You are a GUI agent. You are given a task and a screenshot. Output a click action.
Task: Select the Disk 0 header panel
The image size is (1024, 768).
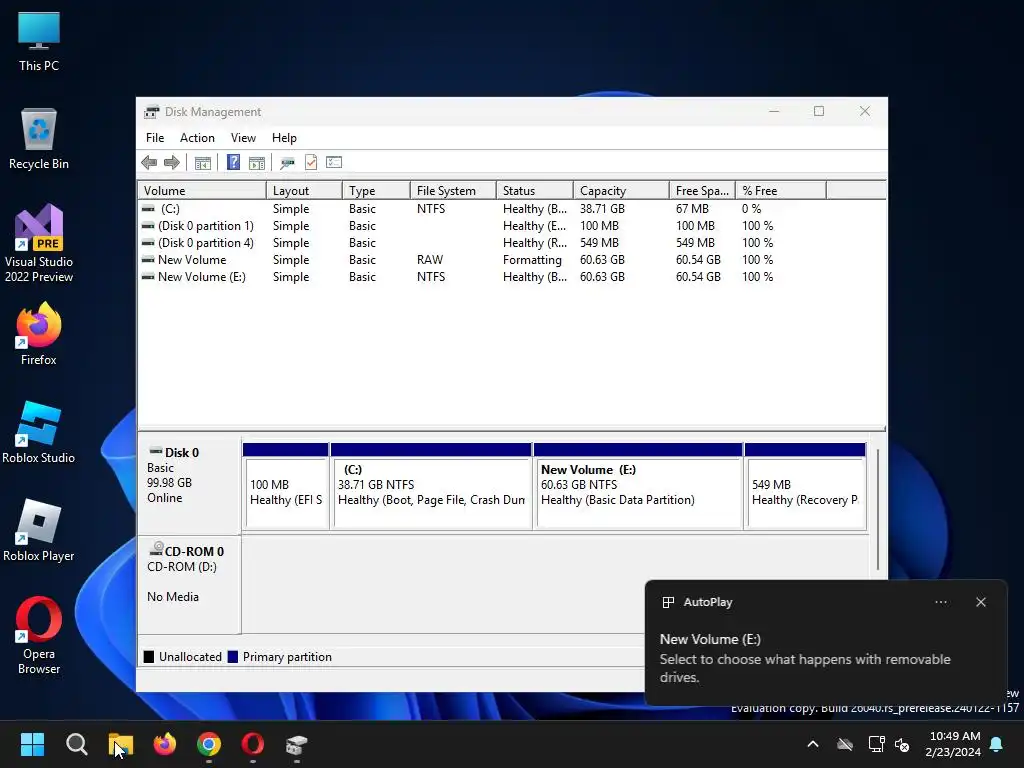coord(189,487)
